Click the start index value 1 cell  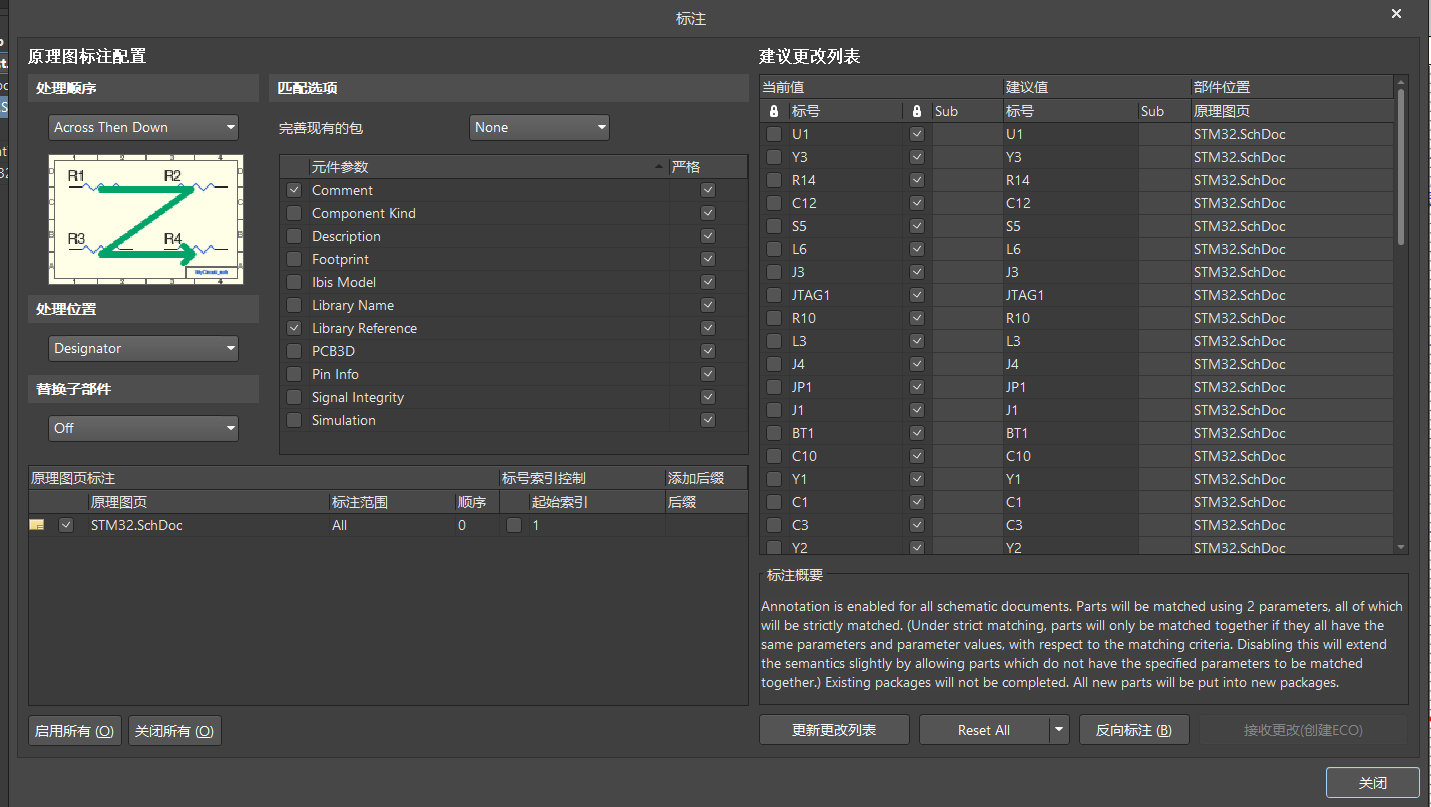(596, 525)
